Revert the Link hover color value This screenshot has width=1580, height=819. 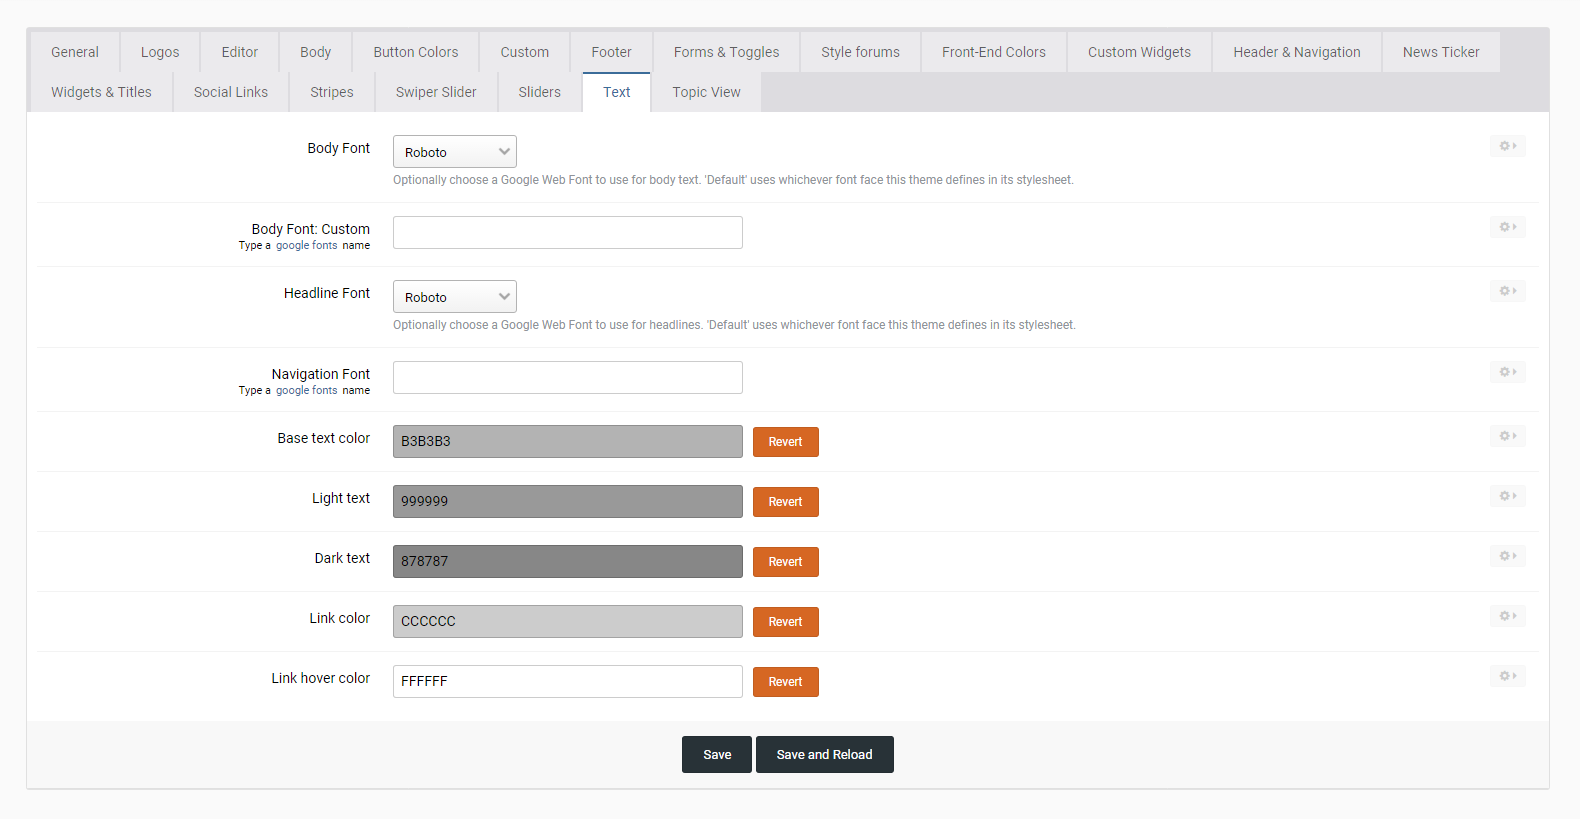pos(785,682)
